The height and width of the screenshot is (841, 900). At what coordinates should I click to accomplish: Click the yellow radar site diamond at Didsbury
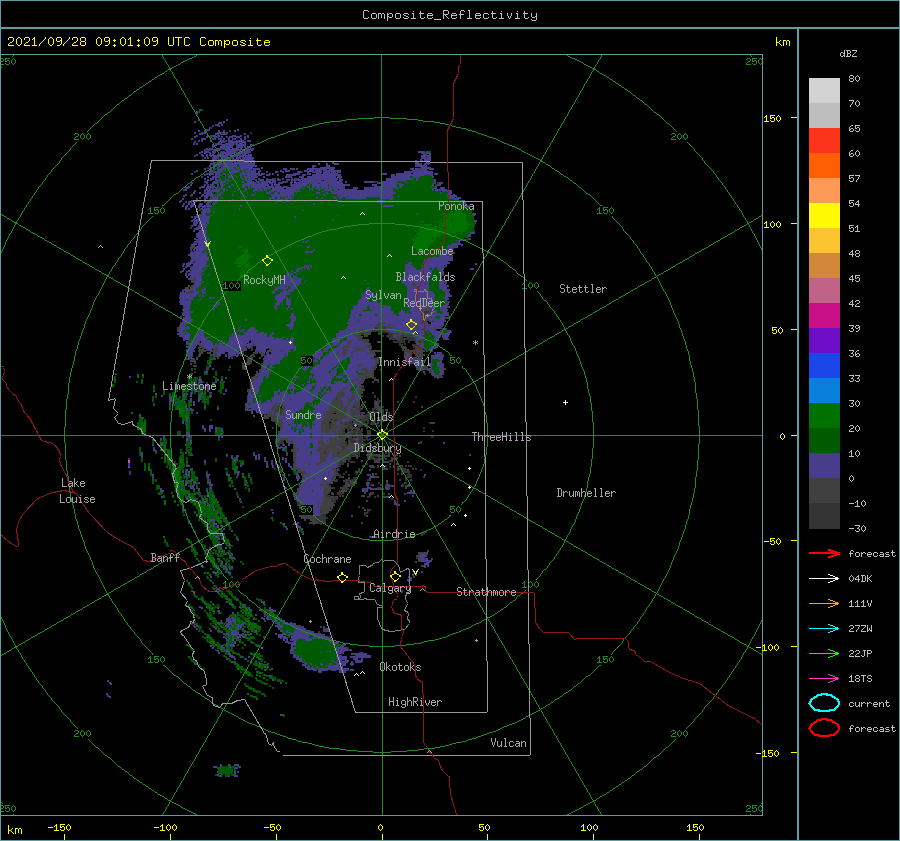[x=382, y=435]
